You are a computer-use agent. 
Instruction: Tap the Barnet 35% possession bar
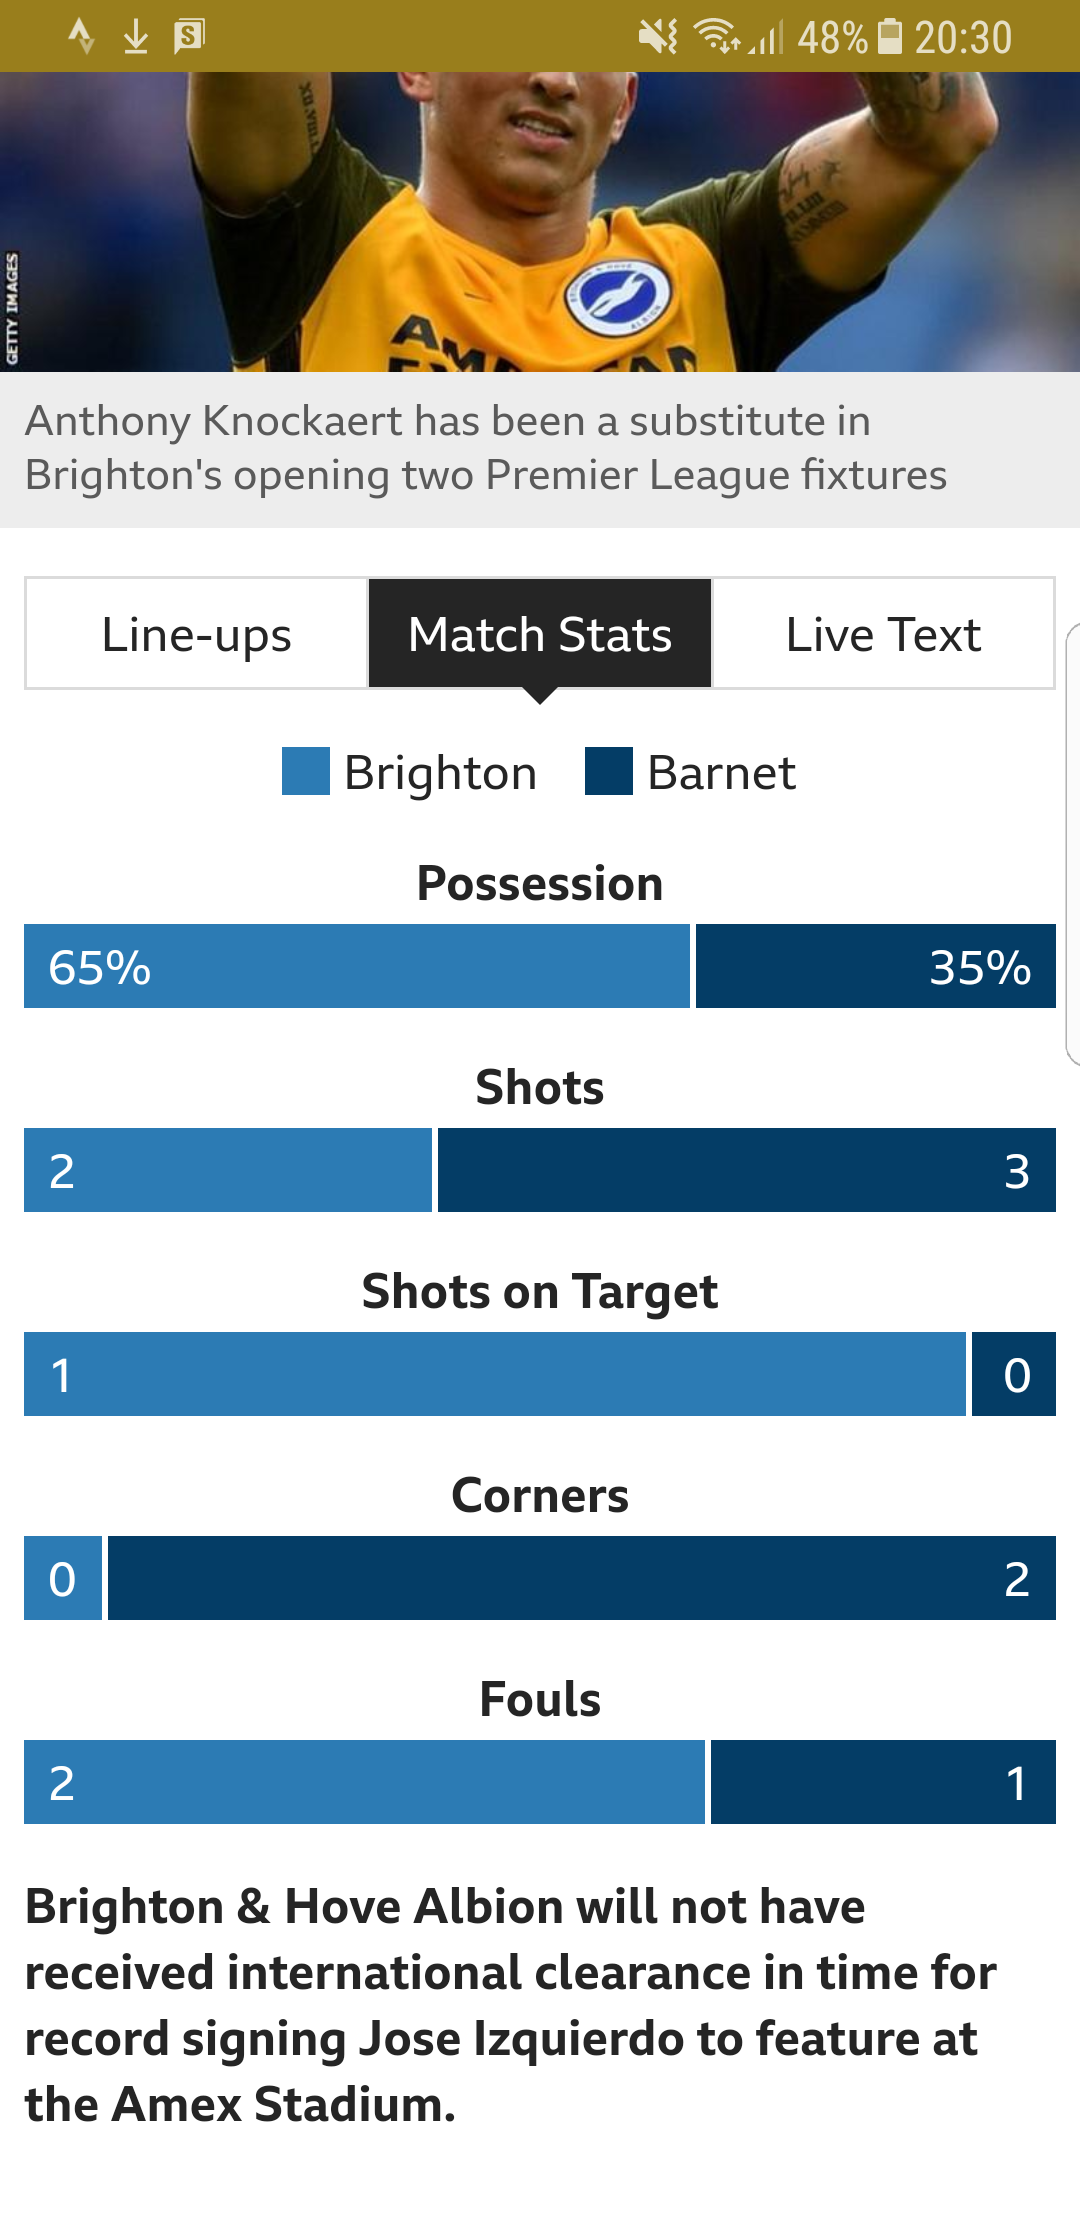click(876, 966)
